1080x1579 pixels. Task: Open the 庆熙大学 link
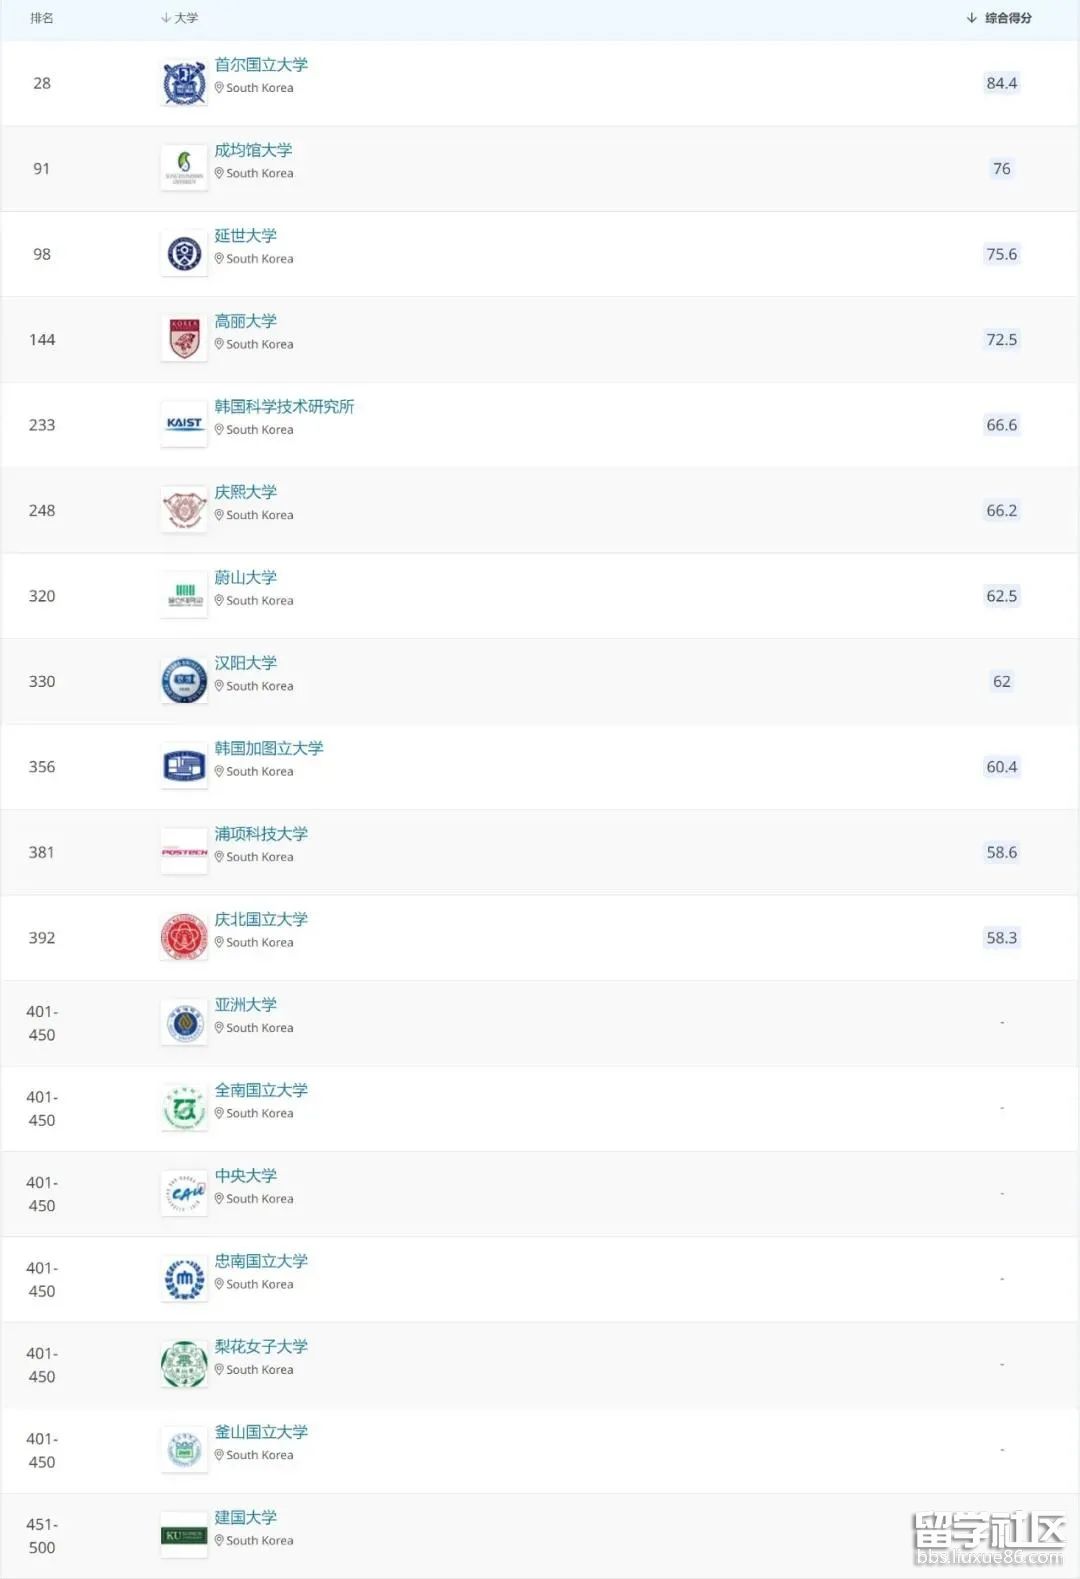click(x=245, y=492)
